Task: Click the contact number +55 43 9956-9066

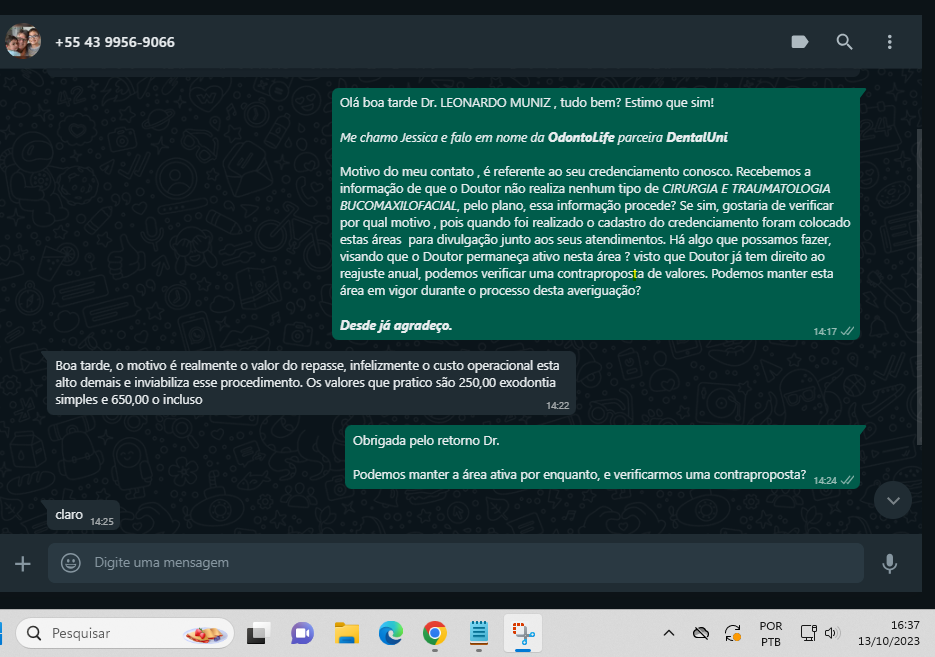Action: click(x=115, y=42)
